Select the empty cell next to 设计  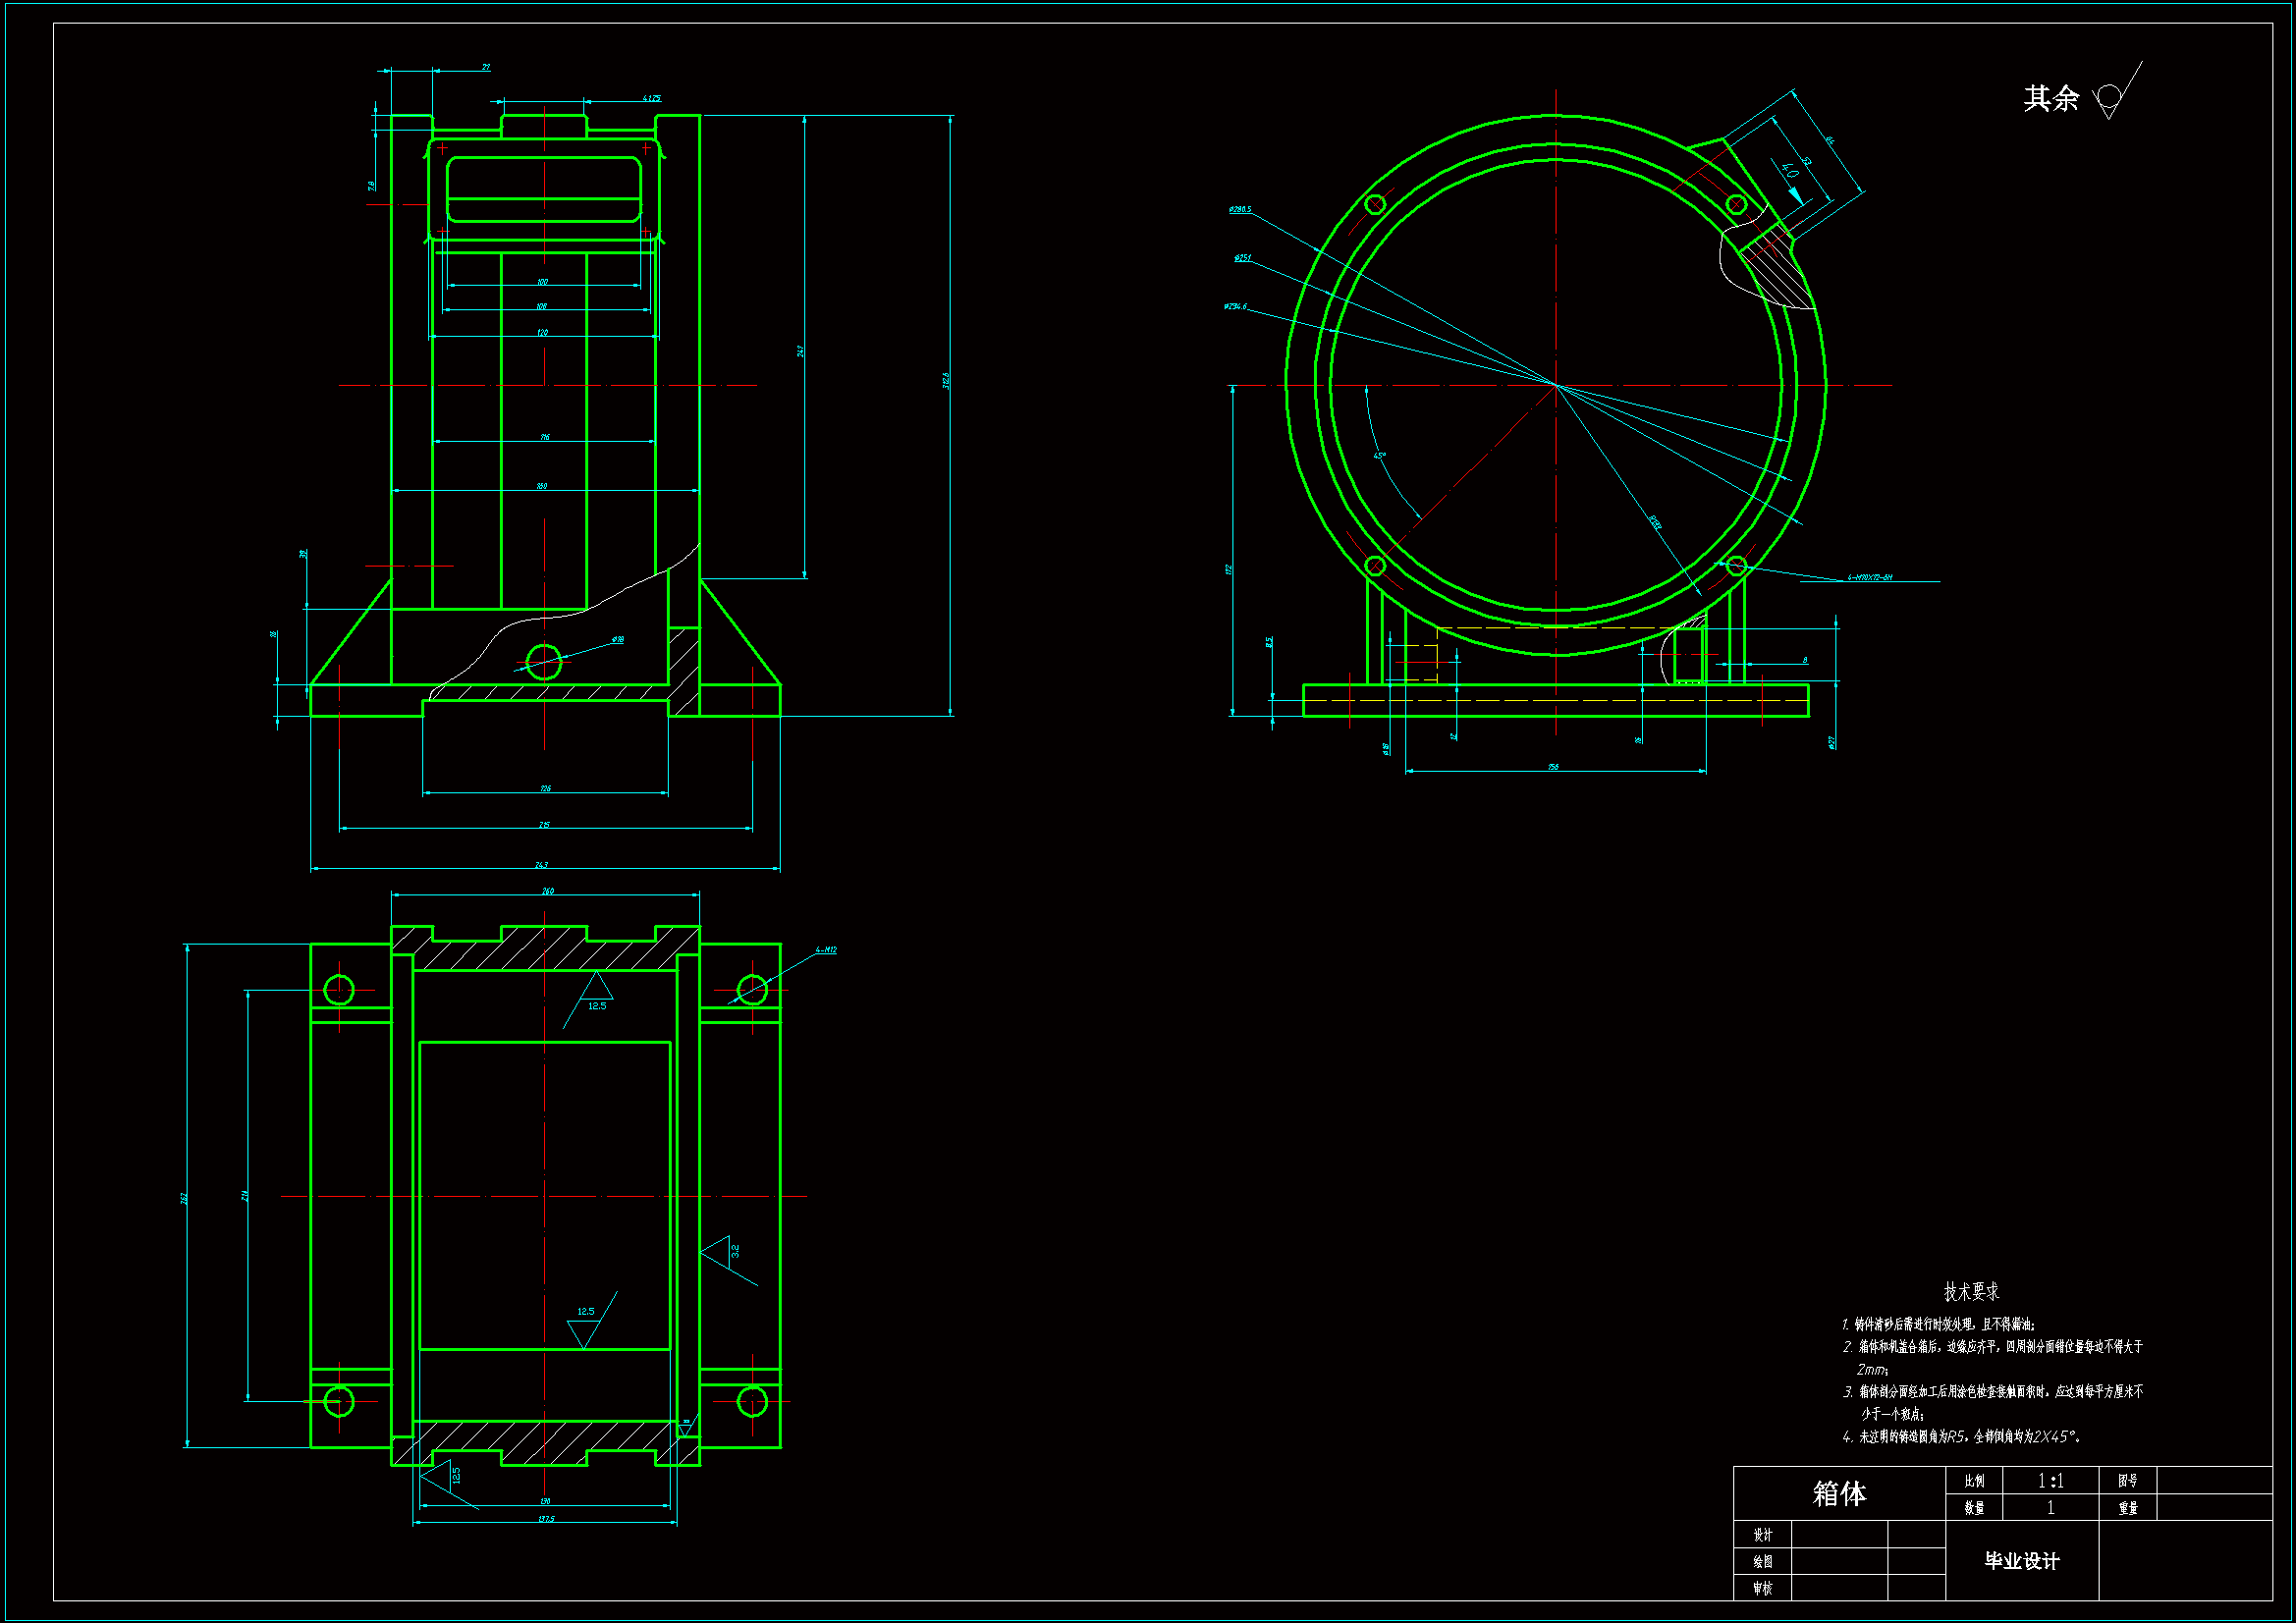coord(1839,1534)
